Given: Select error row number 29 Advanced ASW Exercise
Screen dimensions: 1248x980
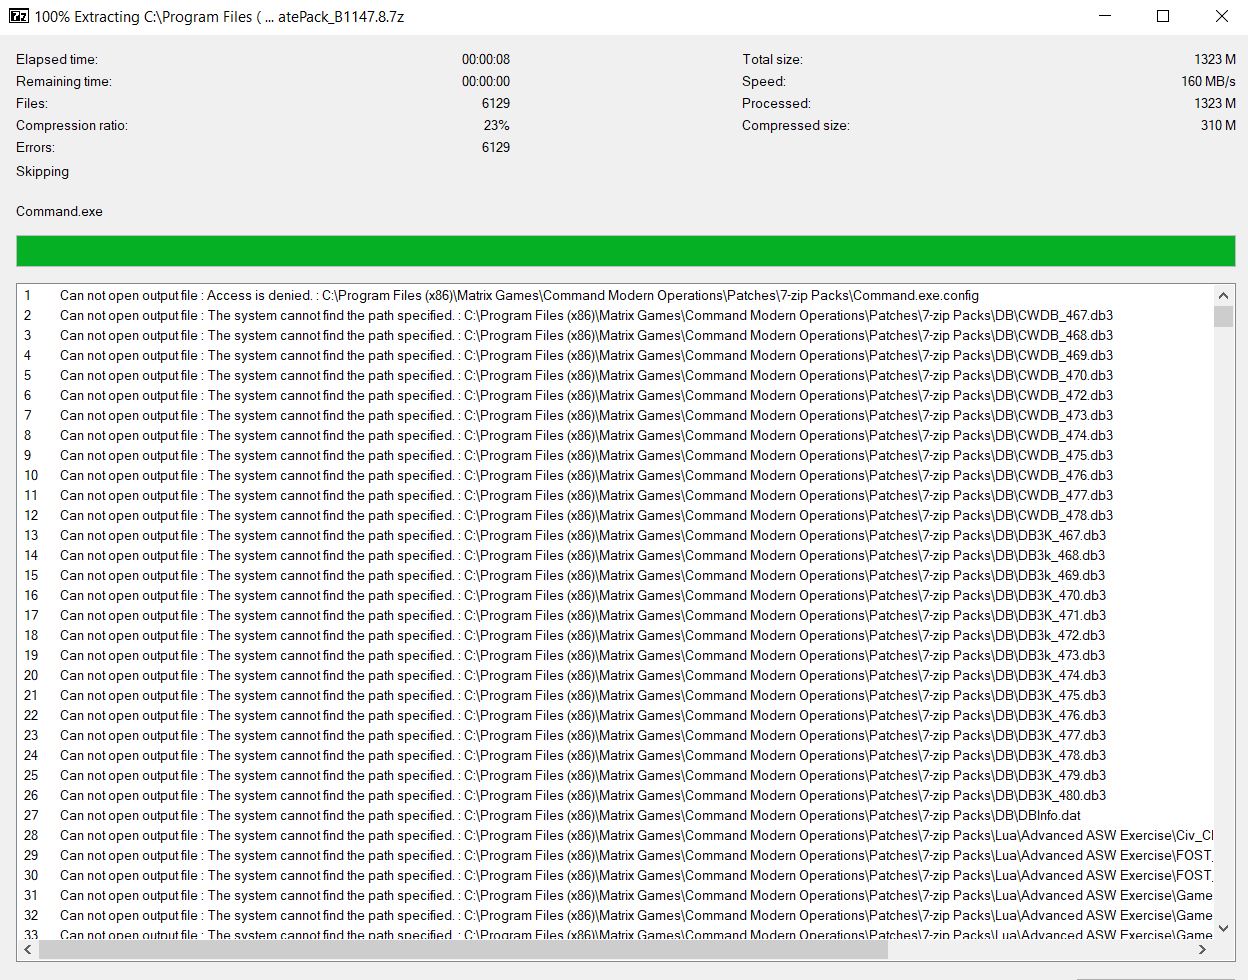Looking at the screenshot, I should click(x=615, y=855).
